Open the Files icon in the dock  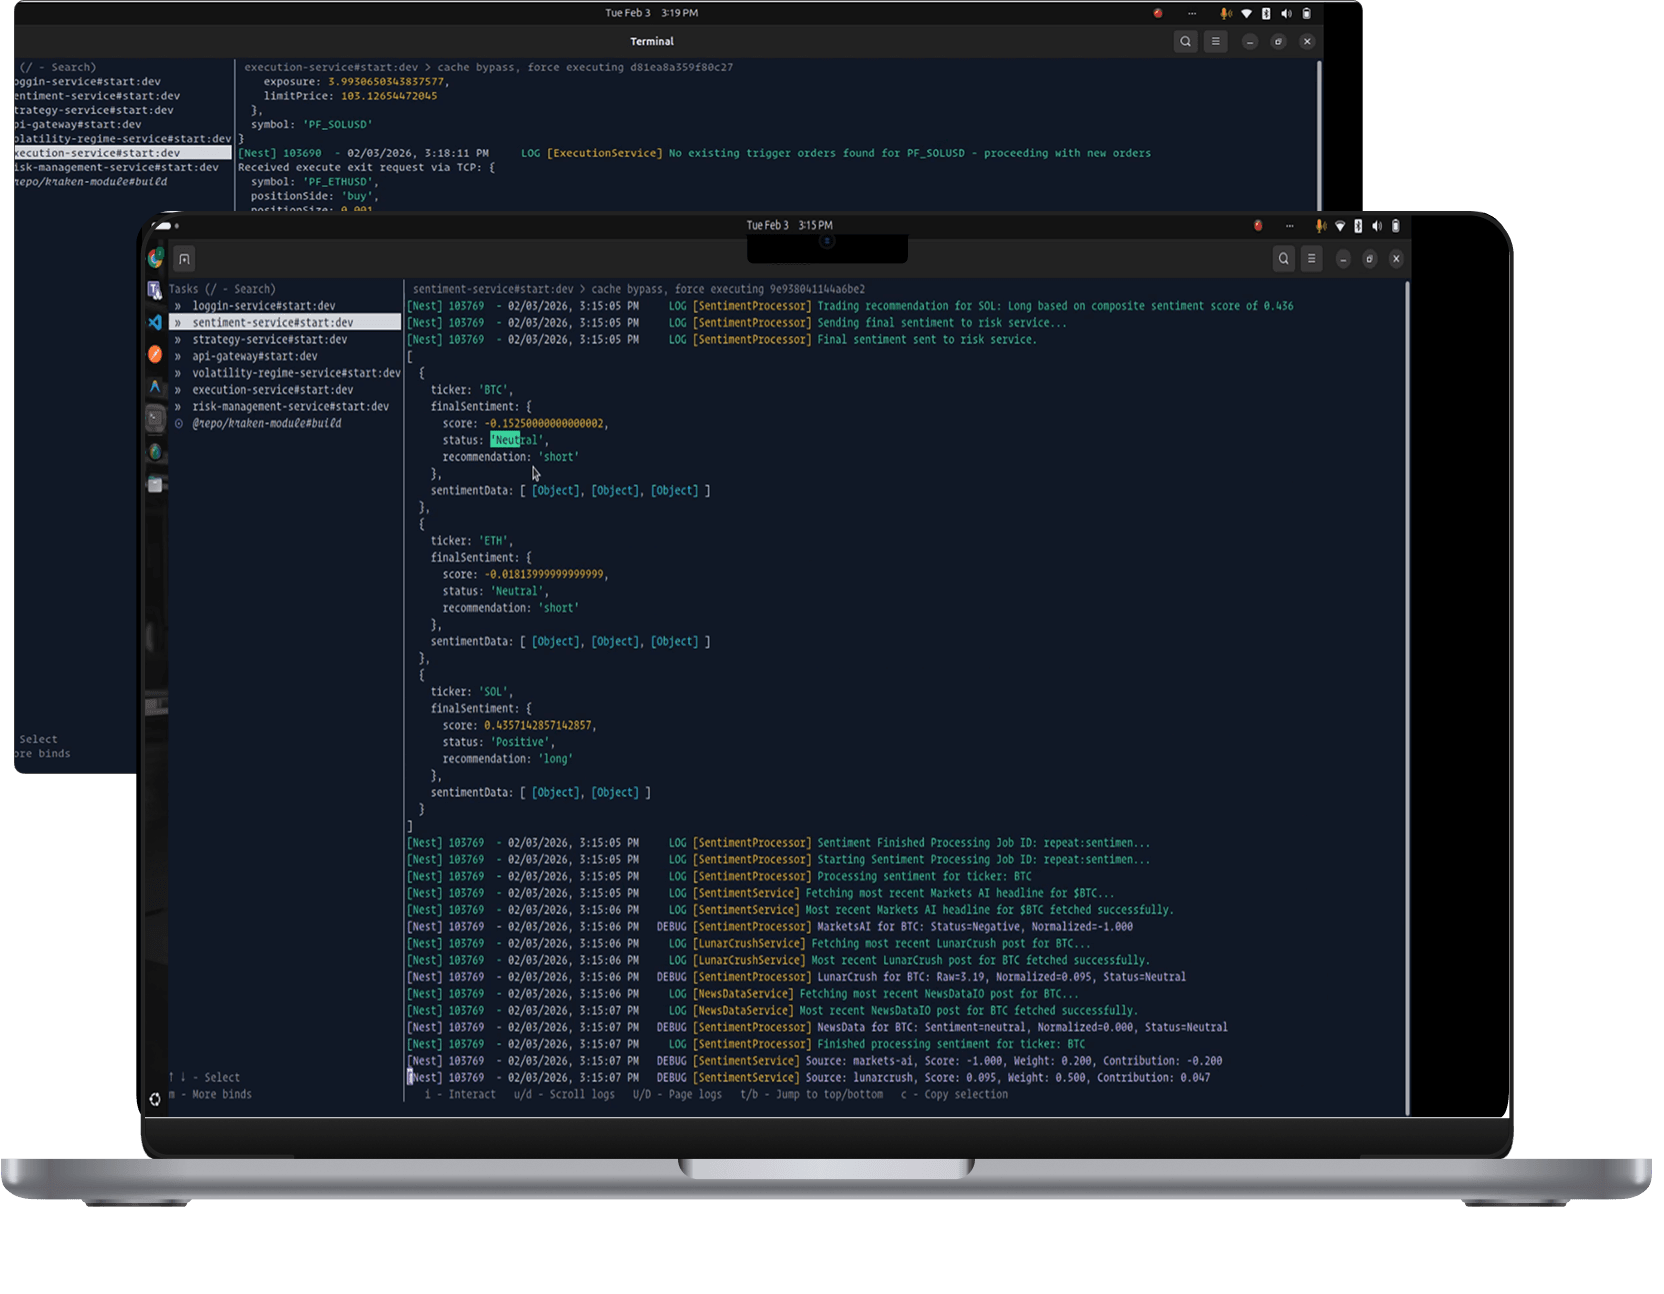pos(155,484)
